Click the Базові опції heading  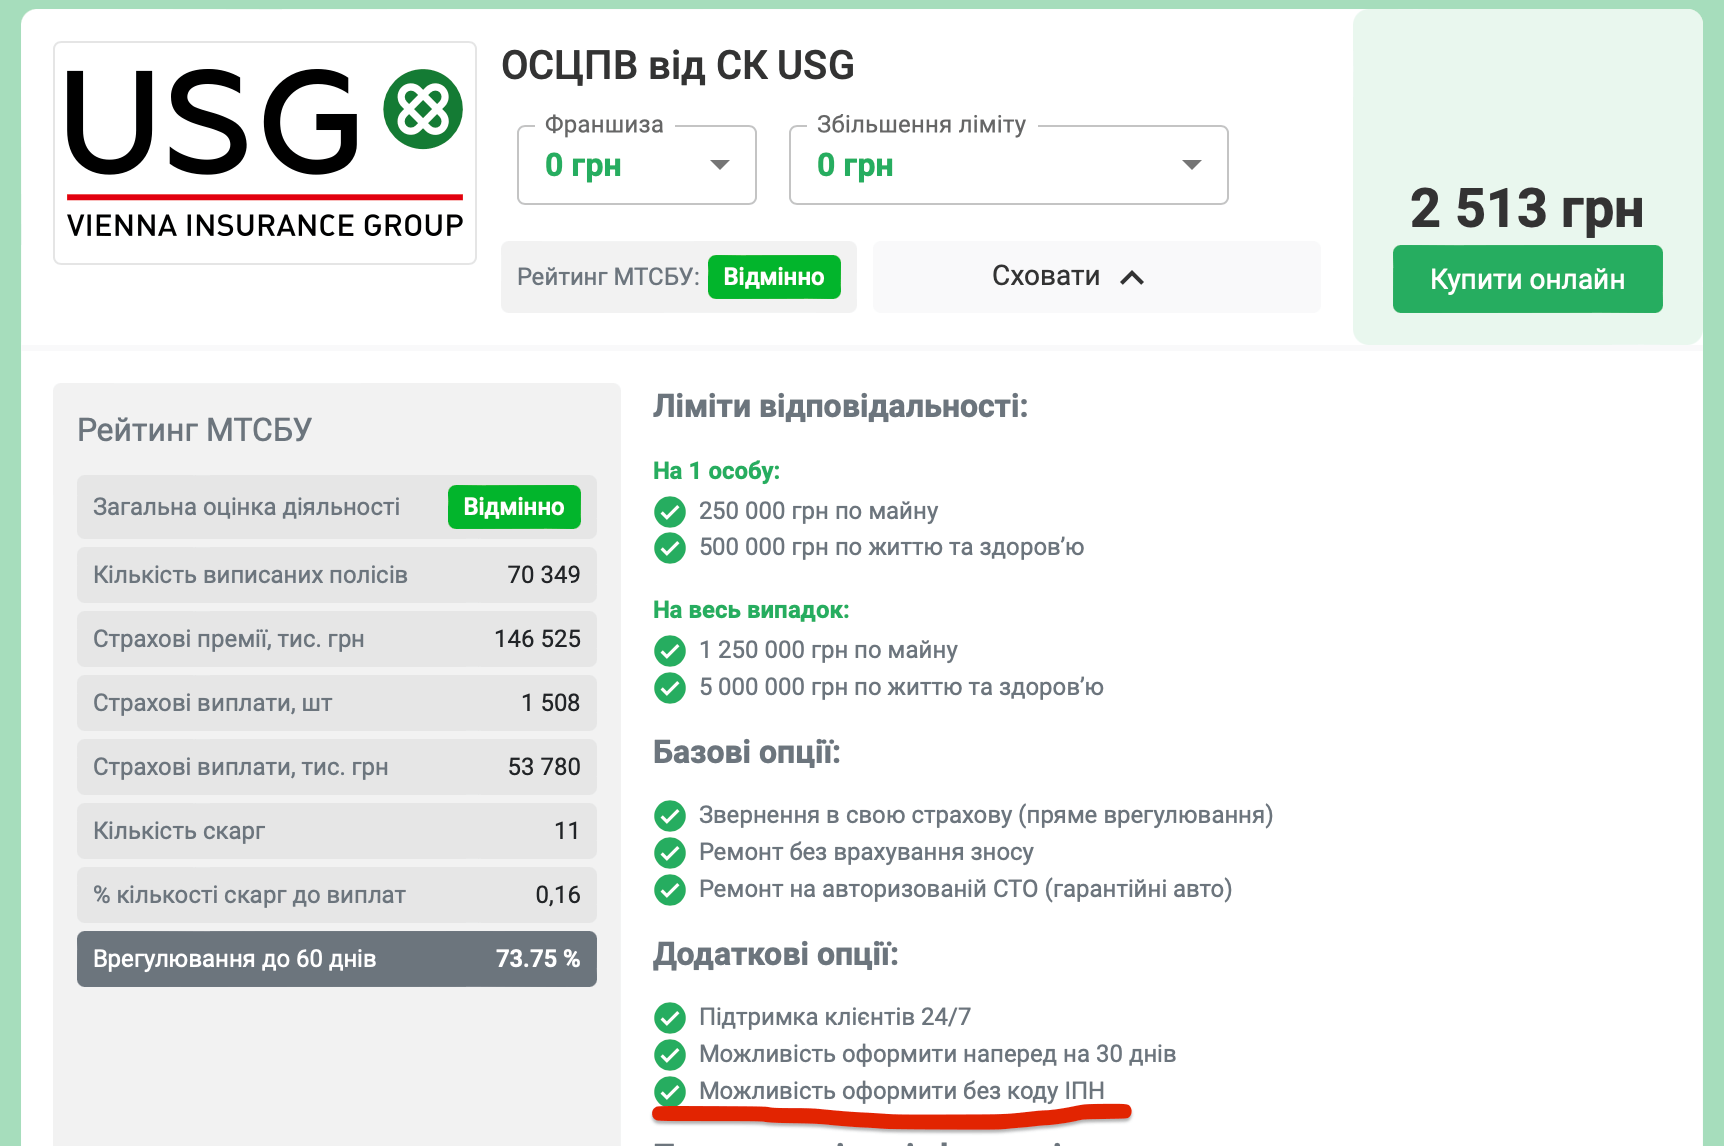coord(747,752)
